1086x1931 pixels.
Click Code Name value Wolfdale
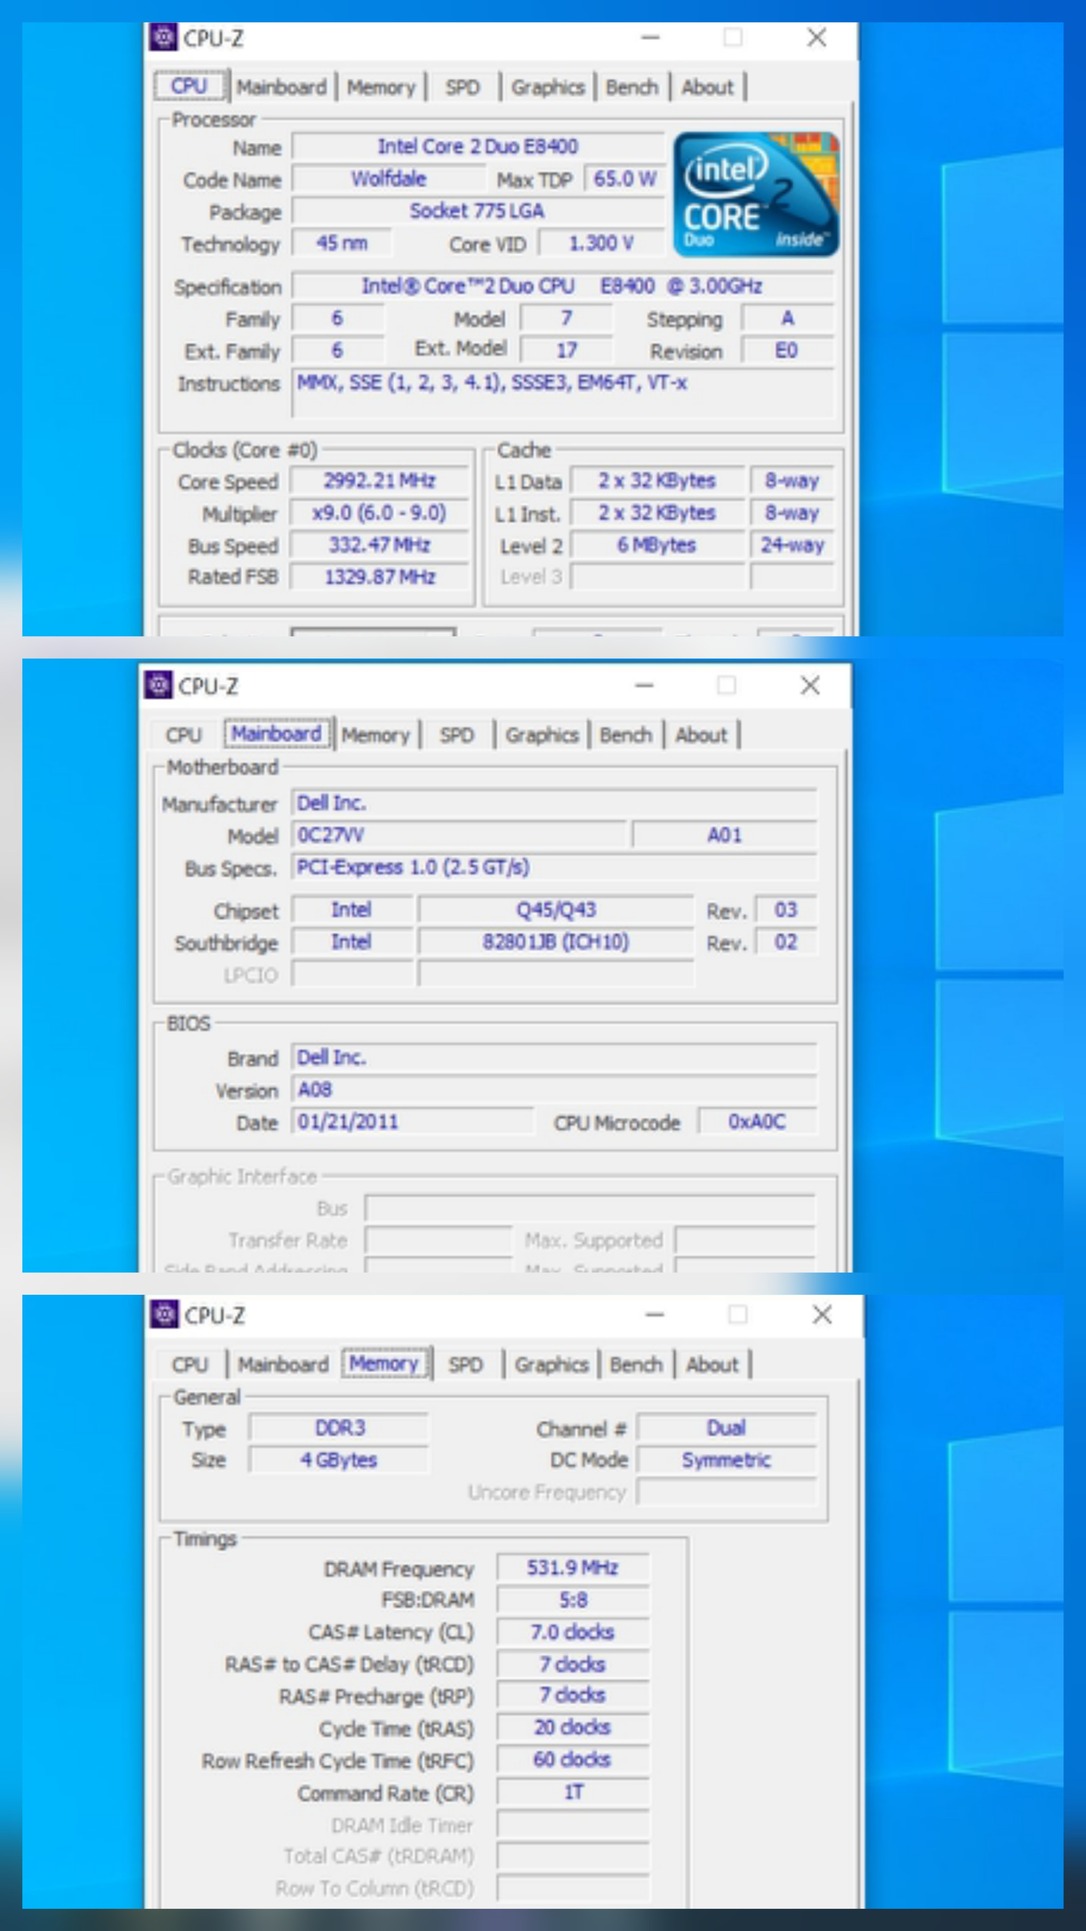[x=388, y=179]
